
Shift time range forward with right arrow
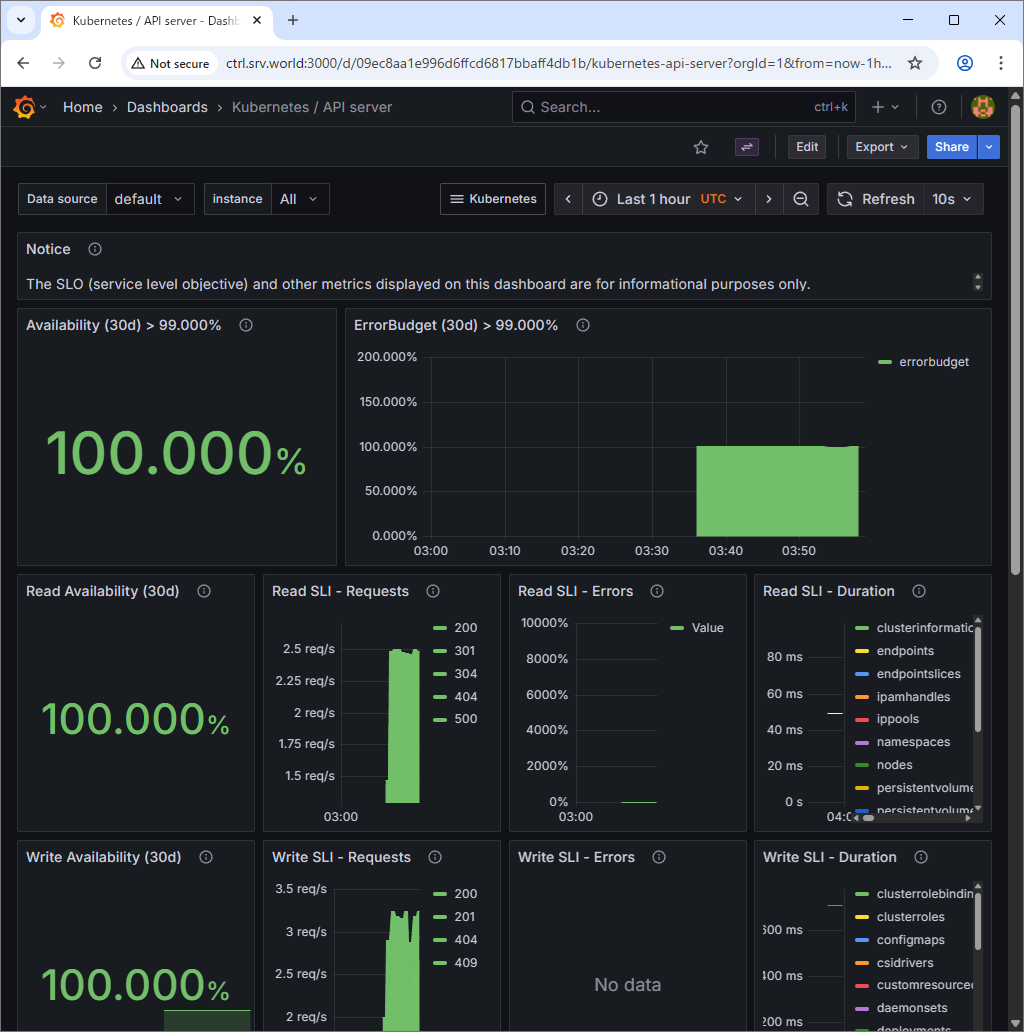point(768,199)
